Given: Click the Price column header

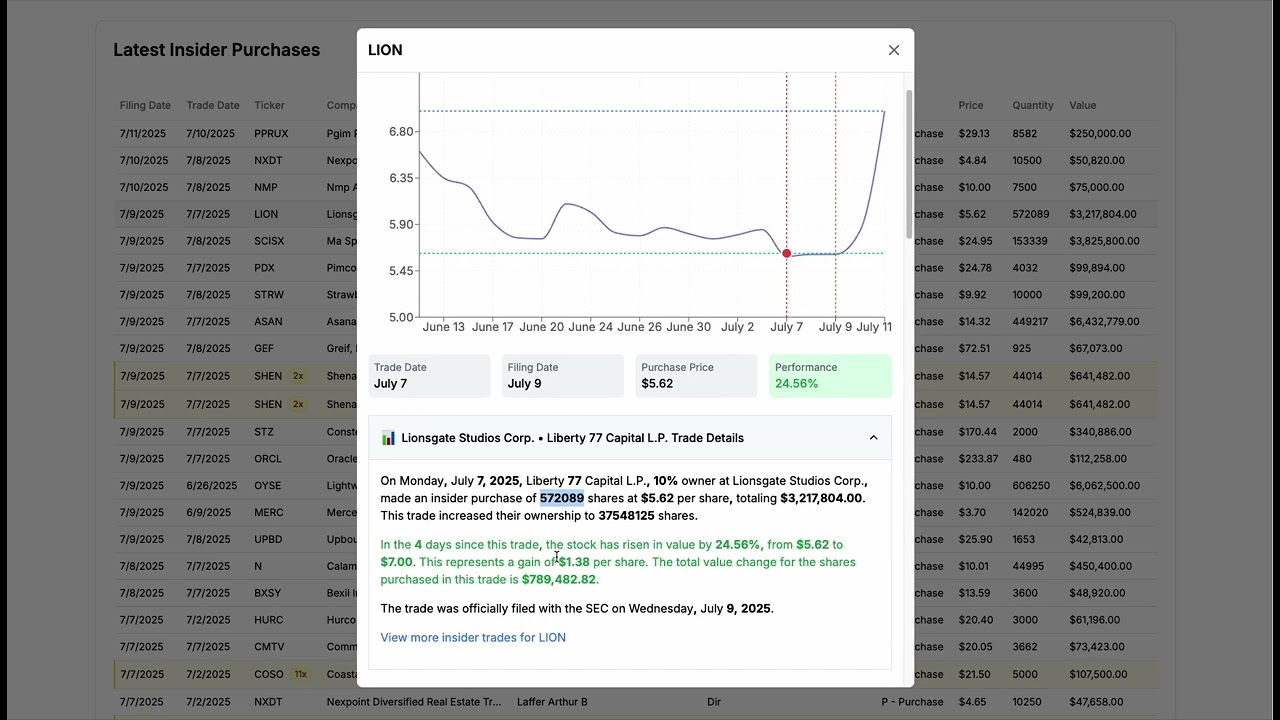Looking at the screenshot, I should (970, 105).
